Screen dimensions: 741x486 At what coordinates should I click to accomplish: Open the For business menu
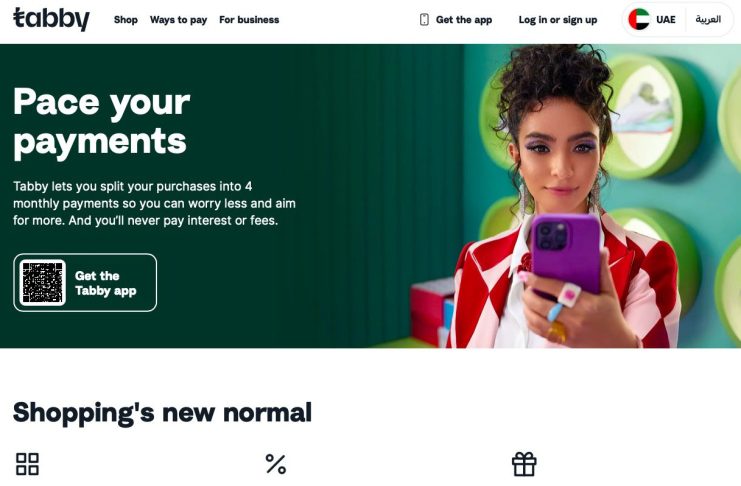pos(249,20)
